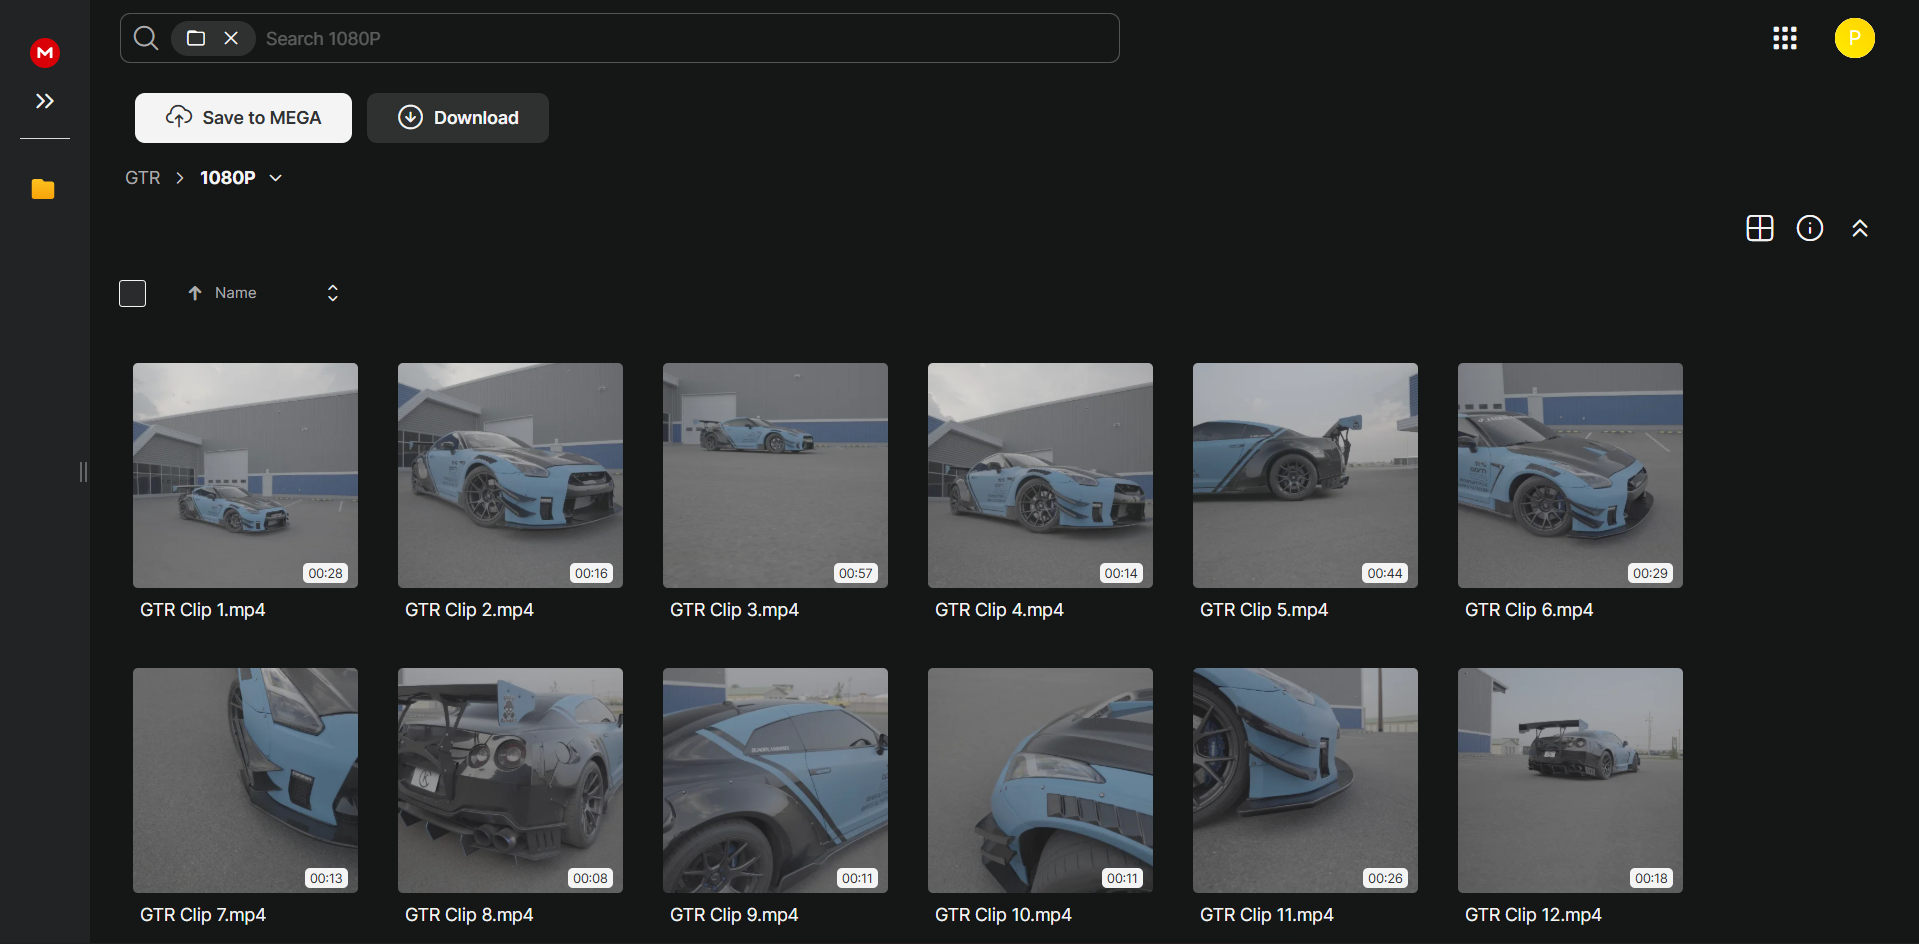Open GTR Clip 3.mp4 thumbnail

[775, 475]
